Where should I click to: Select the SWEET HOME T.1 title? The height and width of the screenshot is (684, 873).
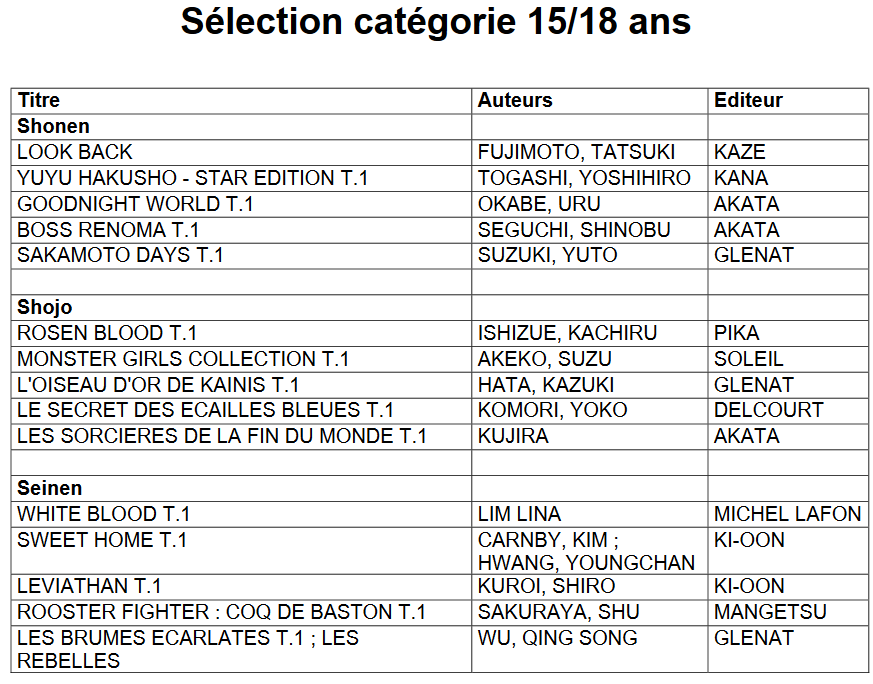102,540
